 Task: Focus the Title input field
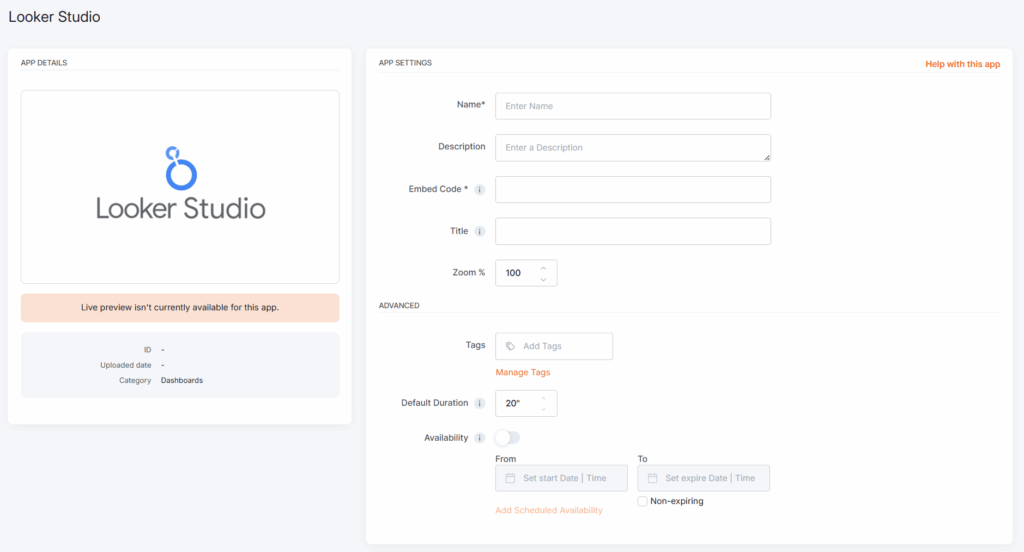633,231
